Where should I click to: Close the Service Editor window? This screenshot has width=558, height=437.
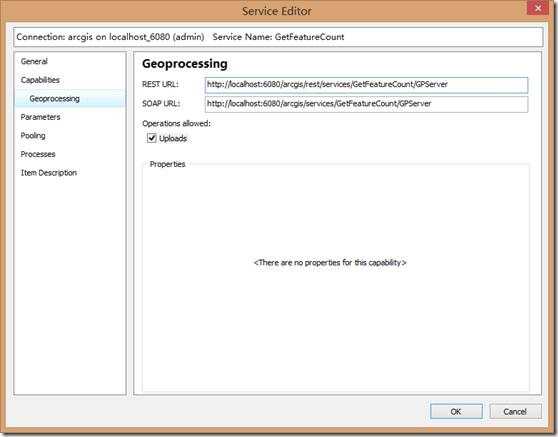coord(538,7)
